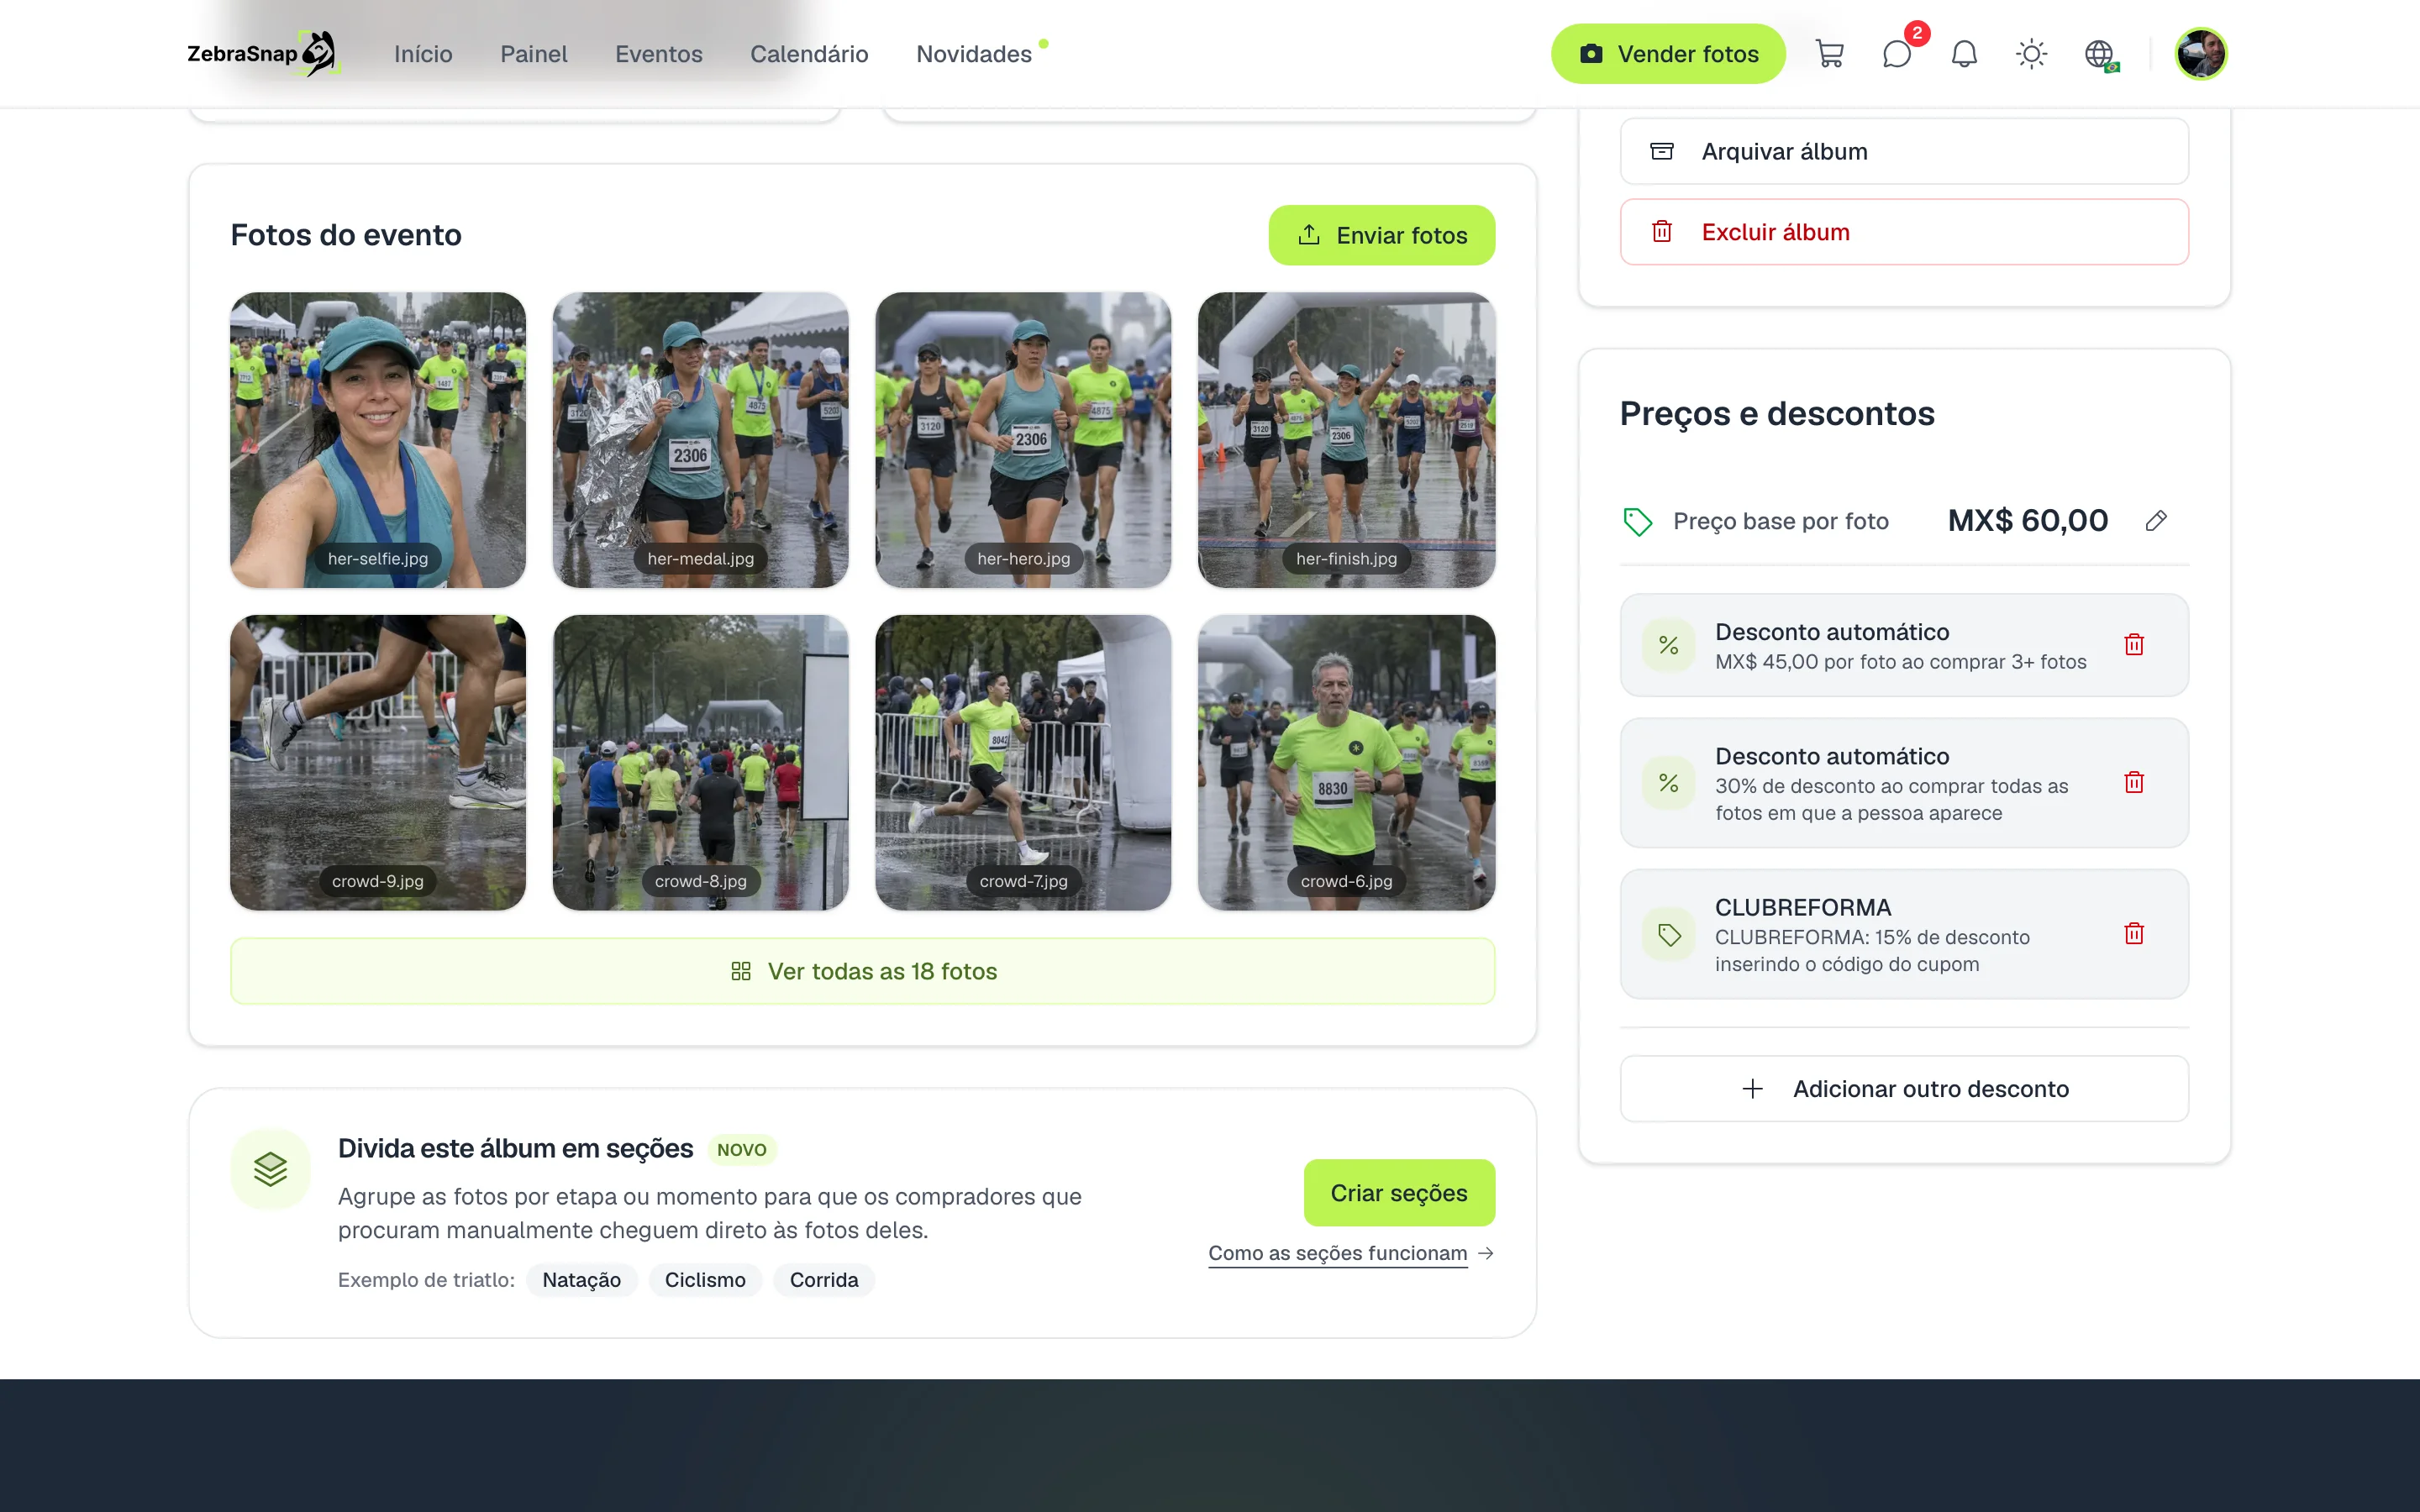The height and width of the screenshot is (1512, 2420).
Task: Delete the 30% automatic discount
Action: tap(2134, 783)
